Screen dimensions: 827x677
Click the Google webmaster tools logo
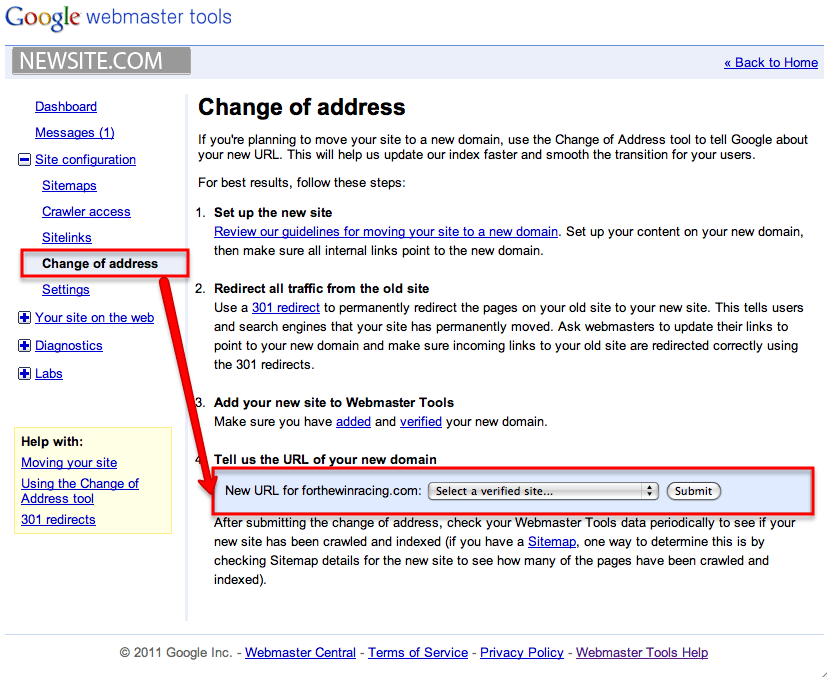[x=118, y=18]
